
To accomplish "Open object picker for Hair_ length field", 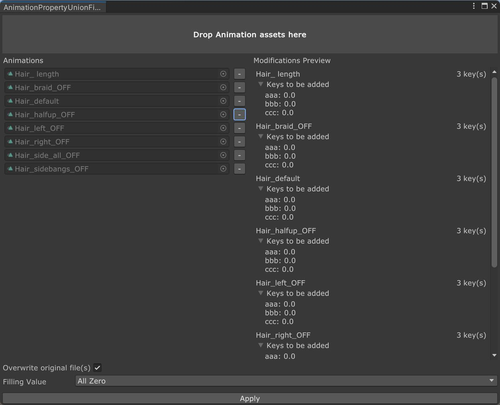I will [223, 74].
